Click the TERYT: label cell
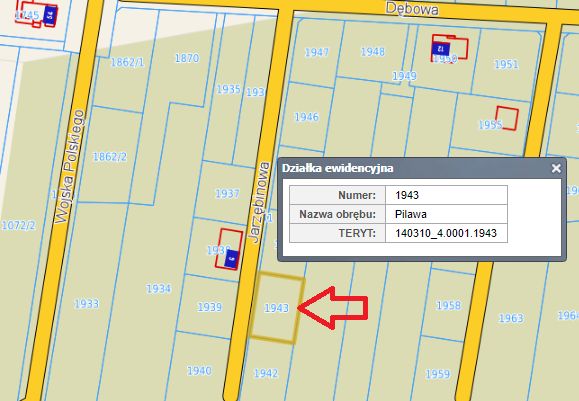This screenshot has height=401, width=579. (338, 233)
